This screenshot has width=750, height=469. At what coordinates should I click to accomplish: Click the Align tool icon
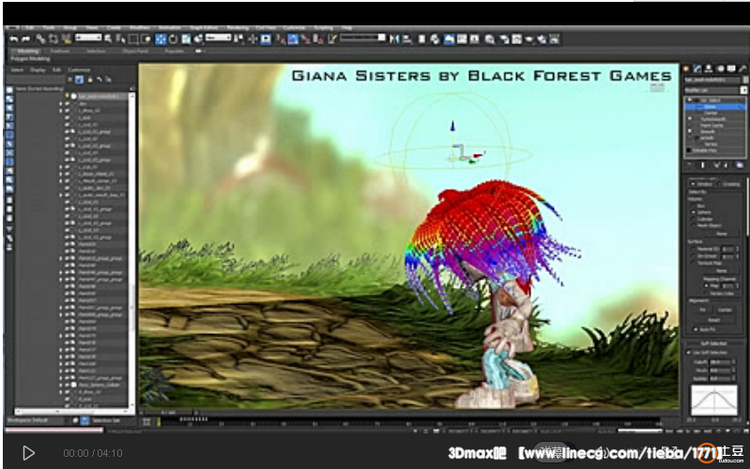point(407,39)
